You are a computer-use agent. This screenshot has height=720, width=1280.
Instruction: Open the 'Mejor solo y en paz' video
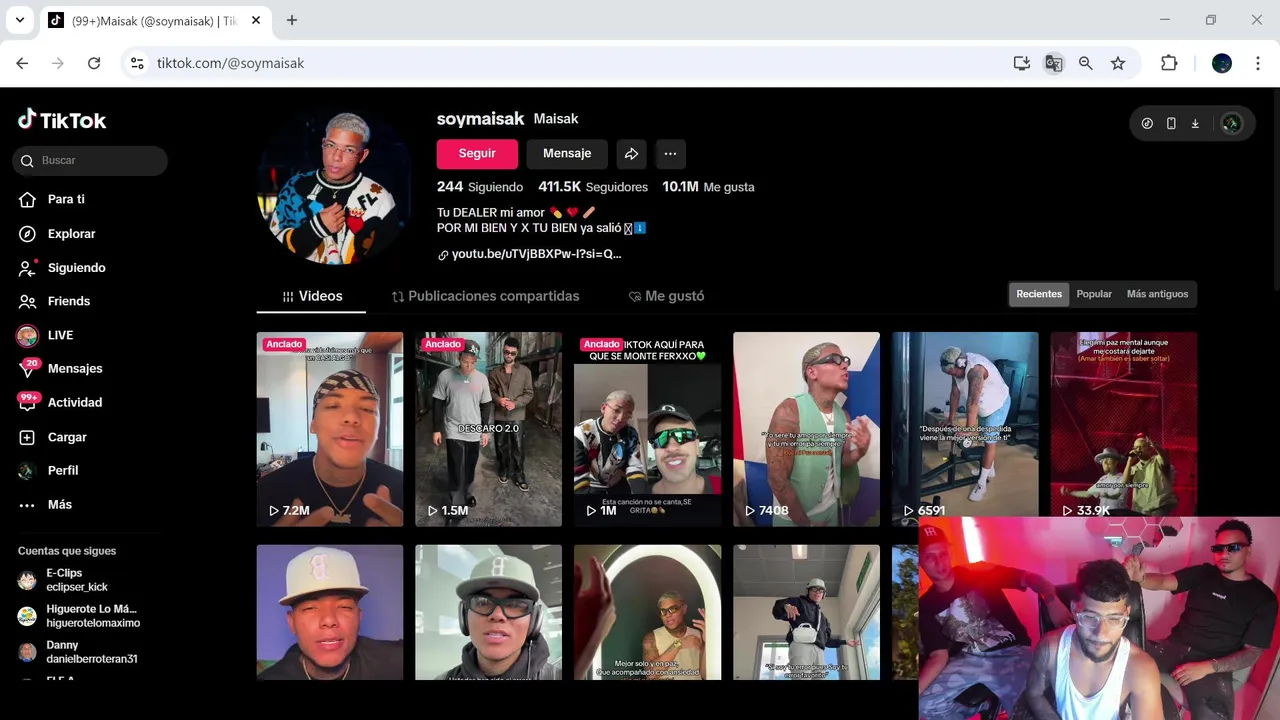(x=647, y=612)
